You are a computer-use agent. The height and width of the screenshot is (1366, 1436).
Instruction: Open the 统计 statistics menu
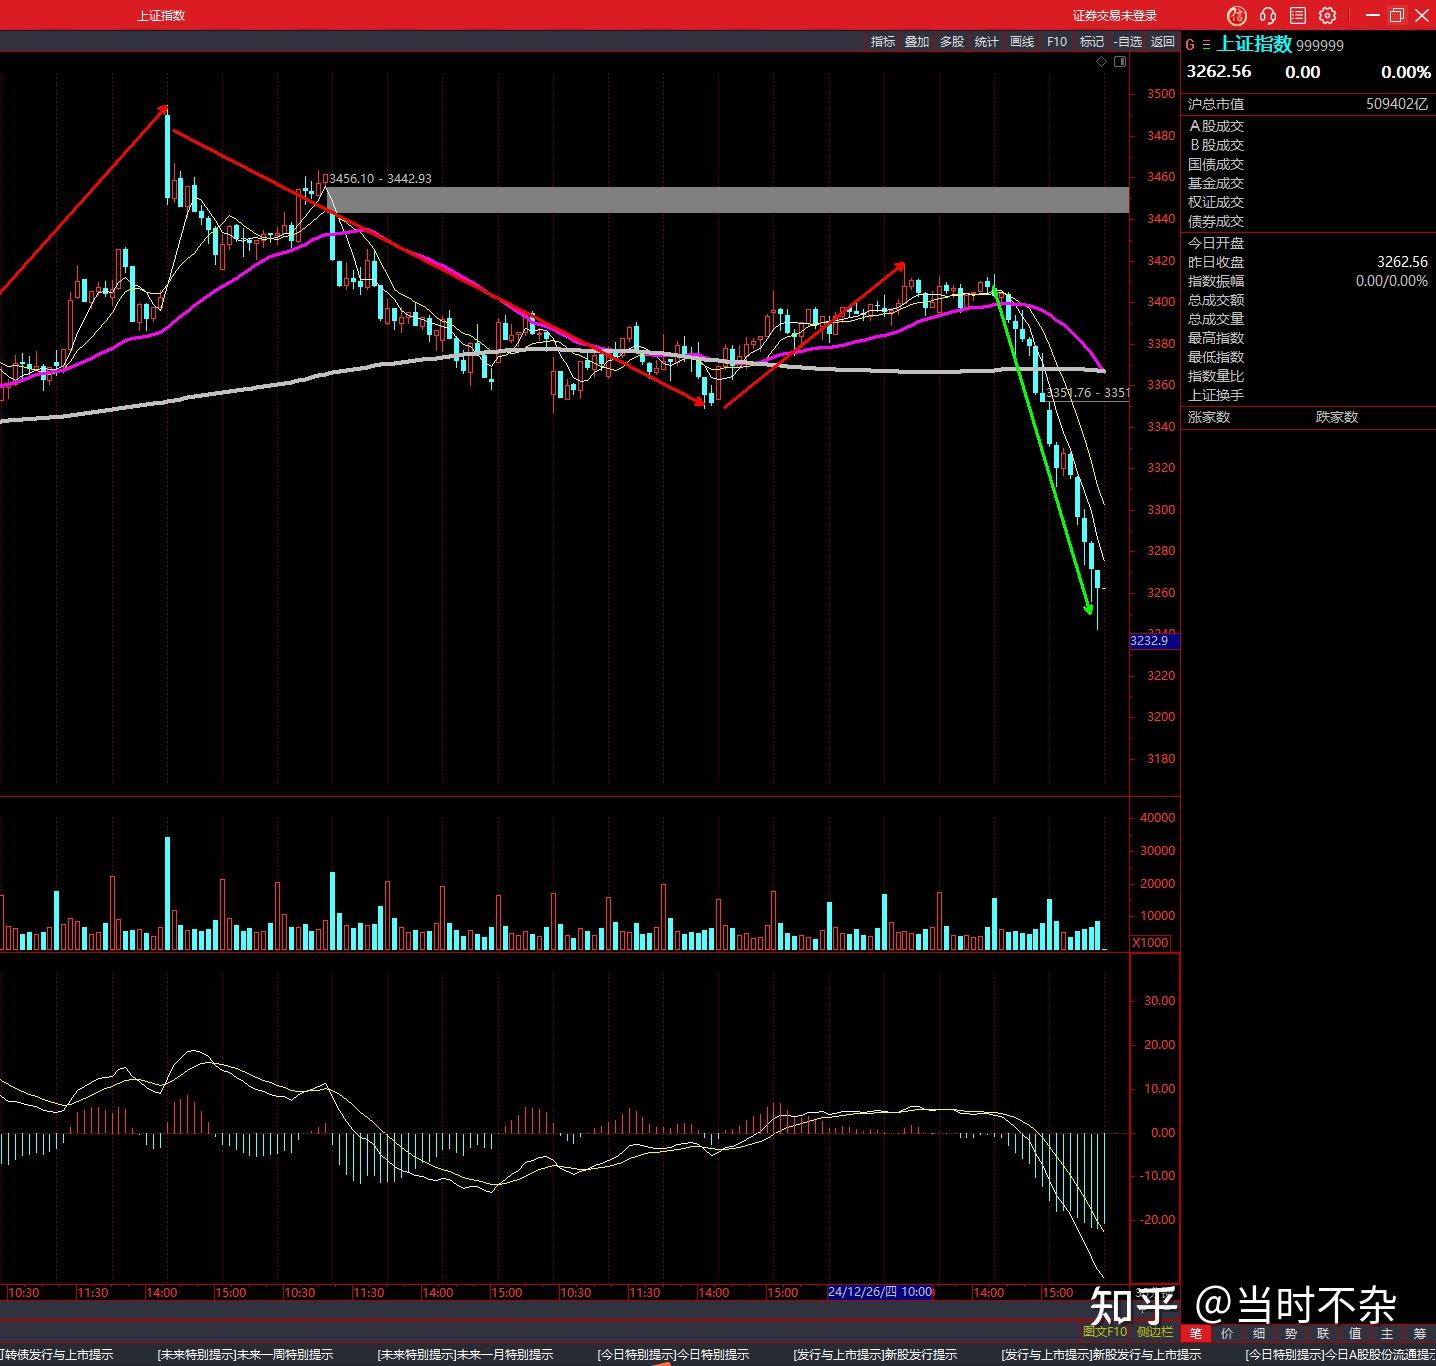tap(987, 41)
